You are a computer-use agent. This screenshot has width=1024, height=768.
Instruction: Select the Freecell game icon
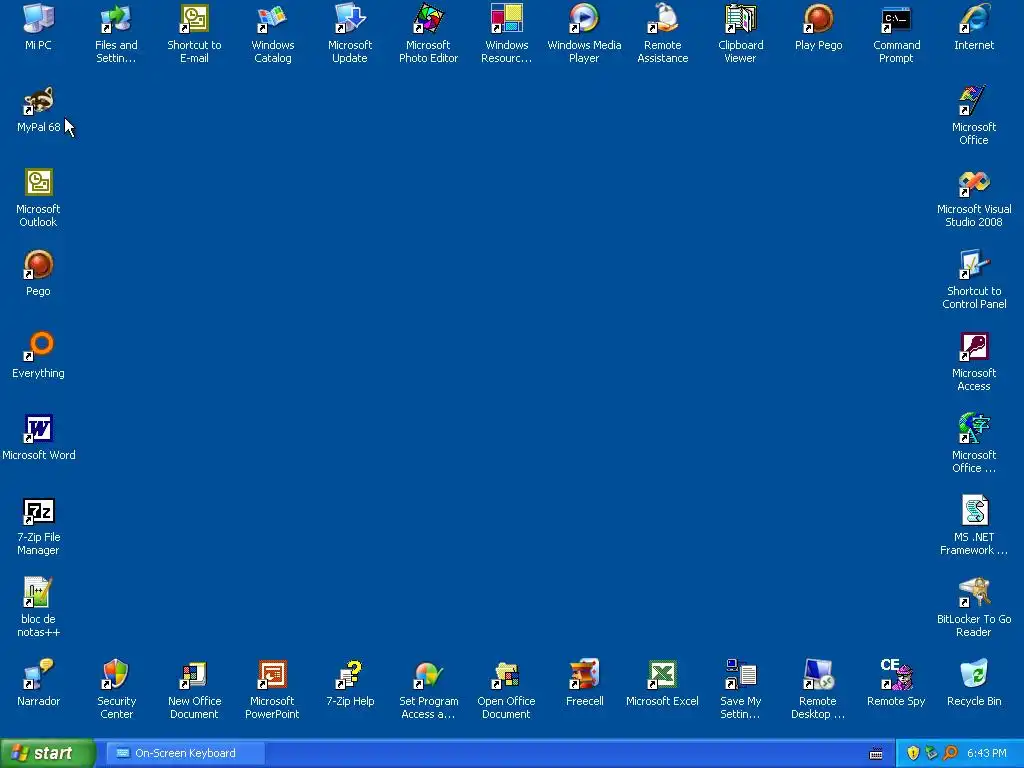584,675
